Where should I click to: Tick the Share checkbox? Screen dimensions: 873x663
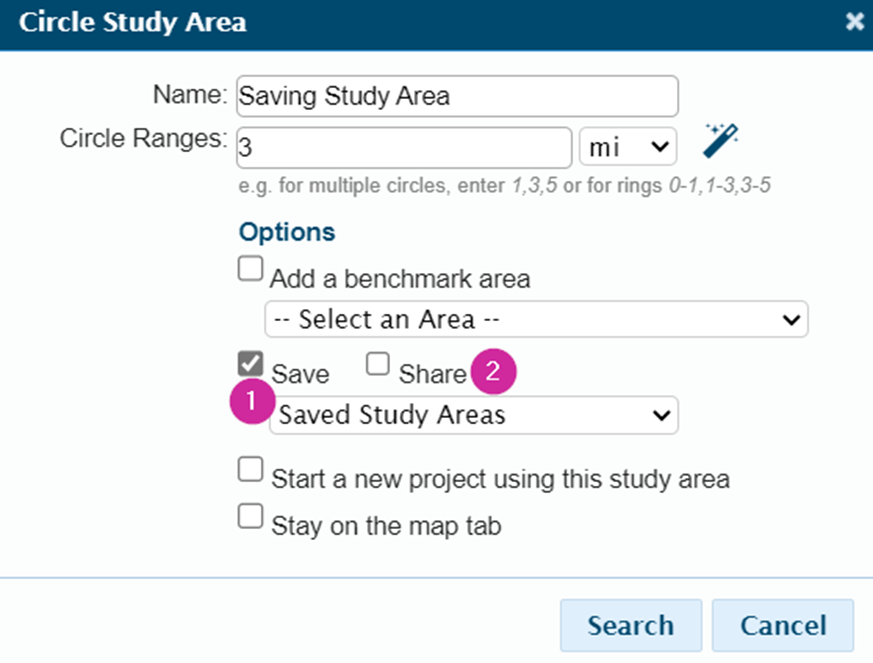point(378,365)
